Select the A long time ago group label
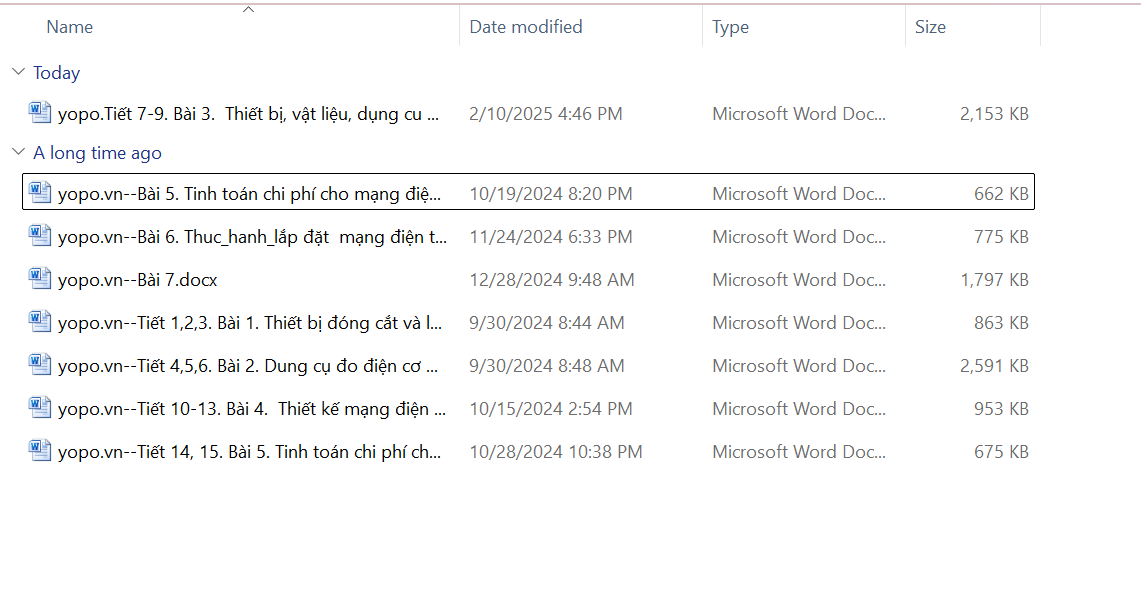 pyautogui.click(x=97, y=153)
